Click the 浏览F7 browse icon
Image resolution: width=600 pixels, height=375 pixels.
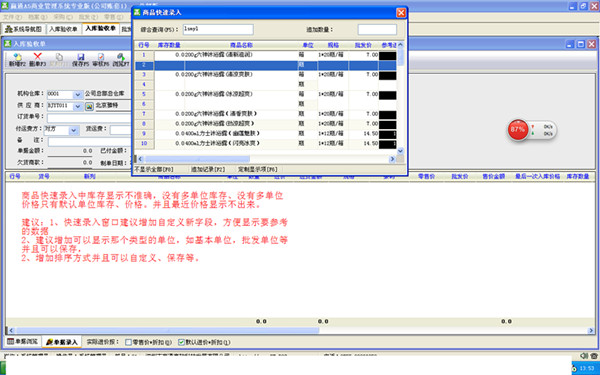click(121, 60)
